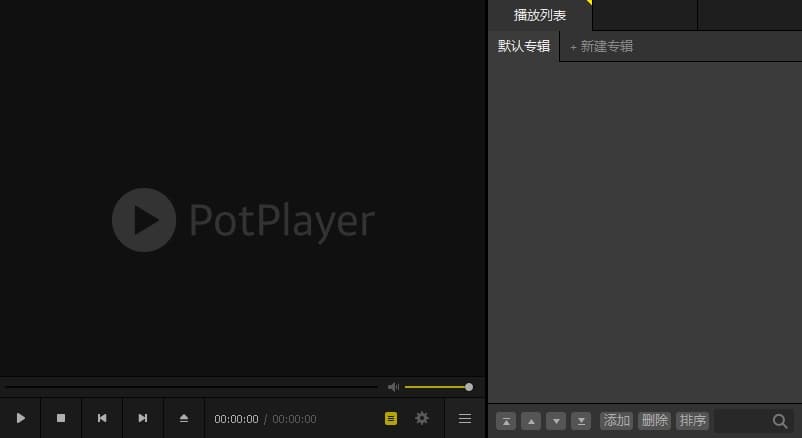Move item to bottom of playlist
The image size is (802, 438).
pos(582,421)
